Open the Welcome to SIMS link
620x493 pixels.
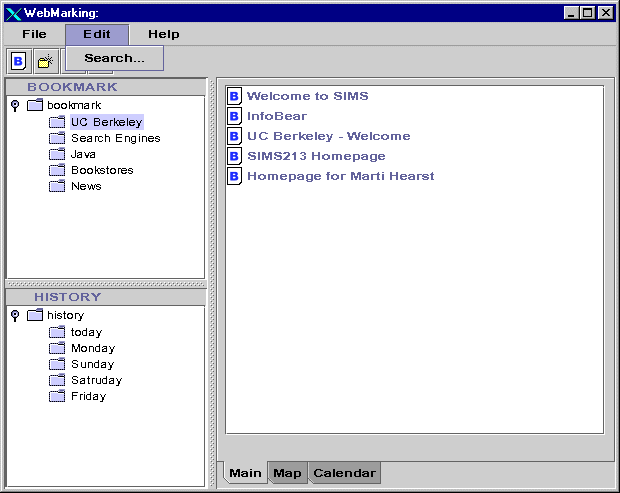tap(308, 96)
